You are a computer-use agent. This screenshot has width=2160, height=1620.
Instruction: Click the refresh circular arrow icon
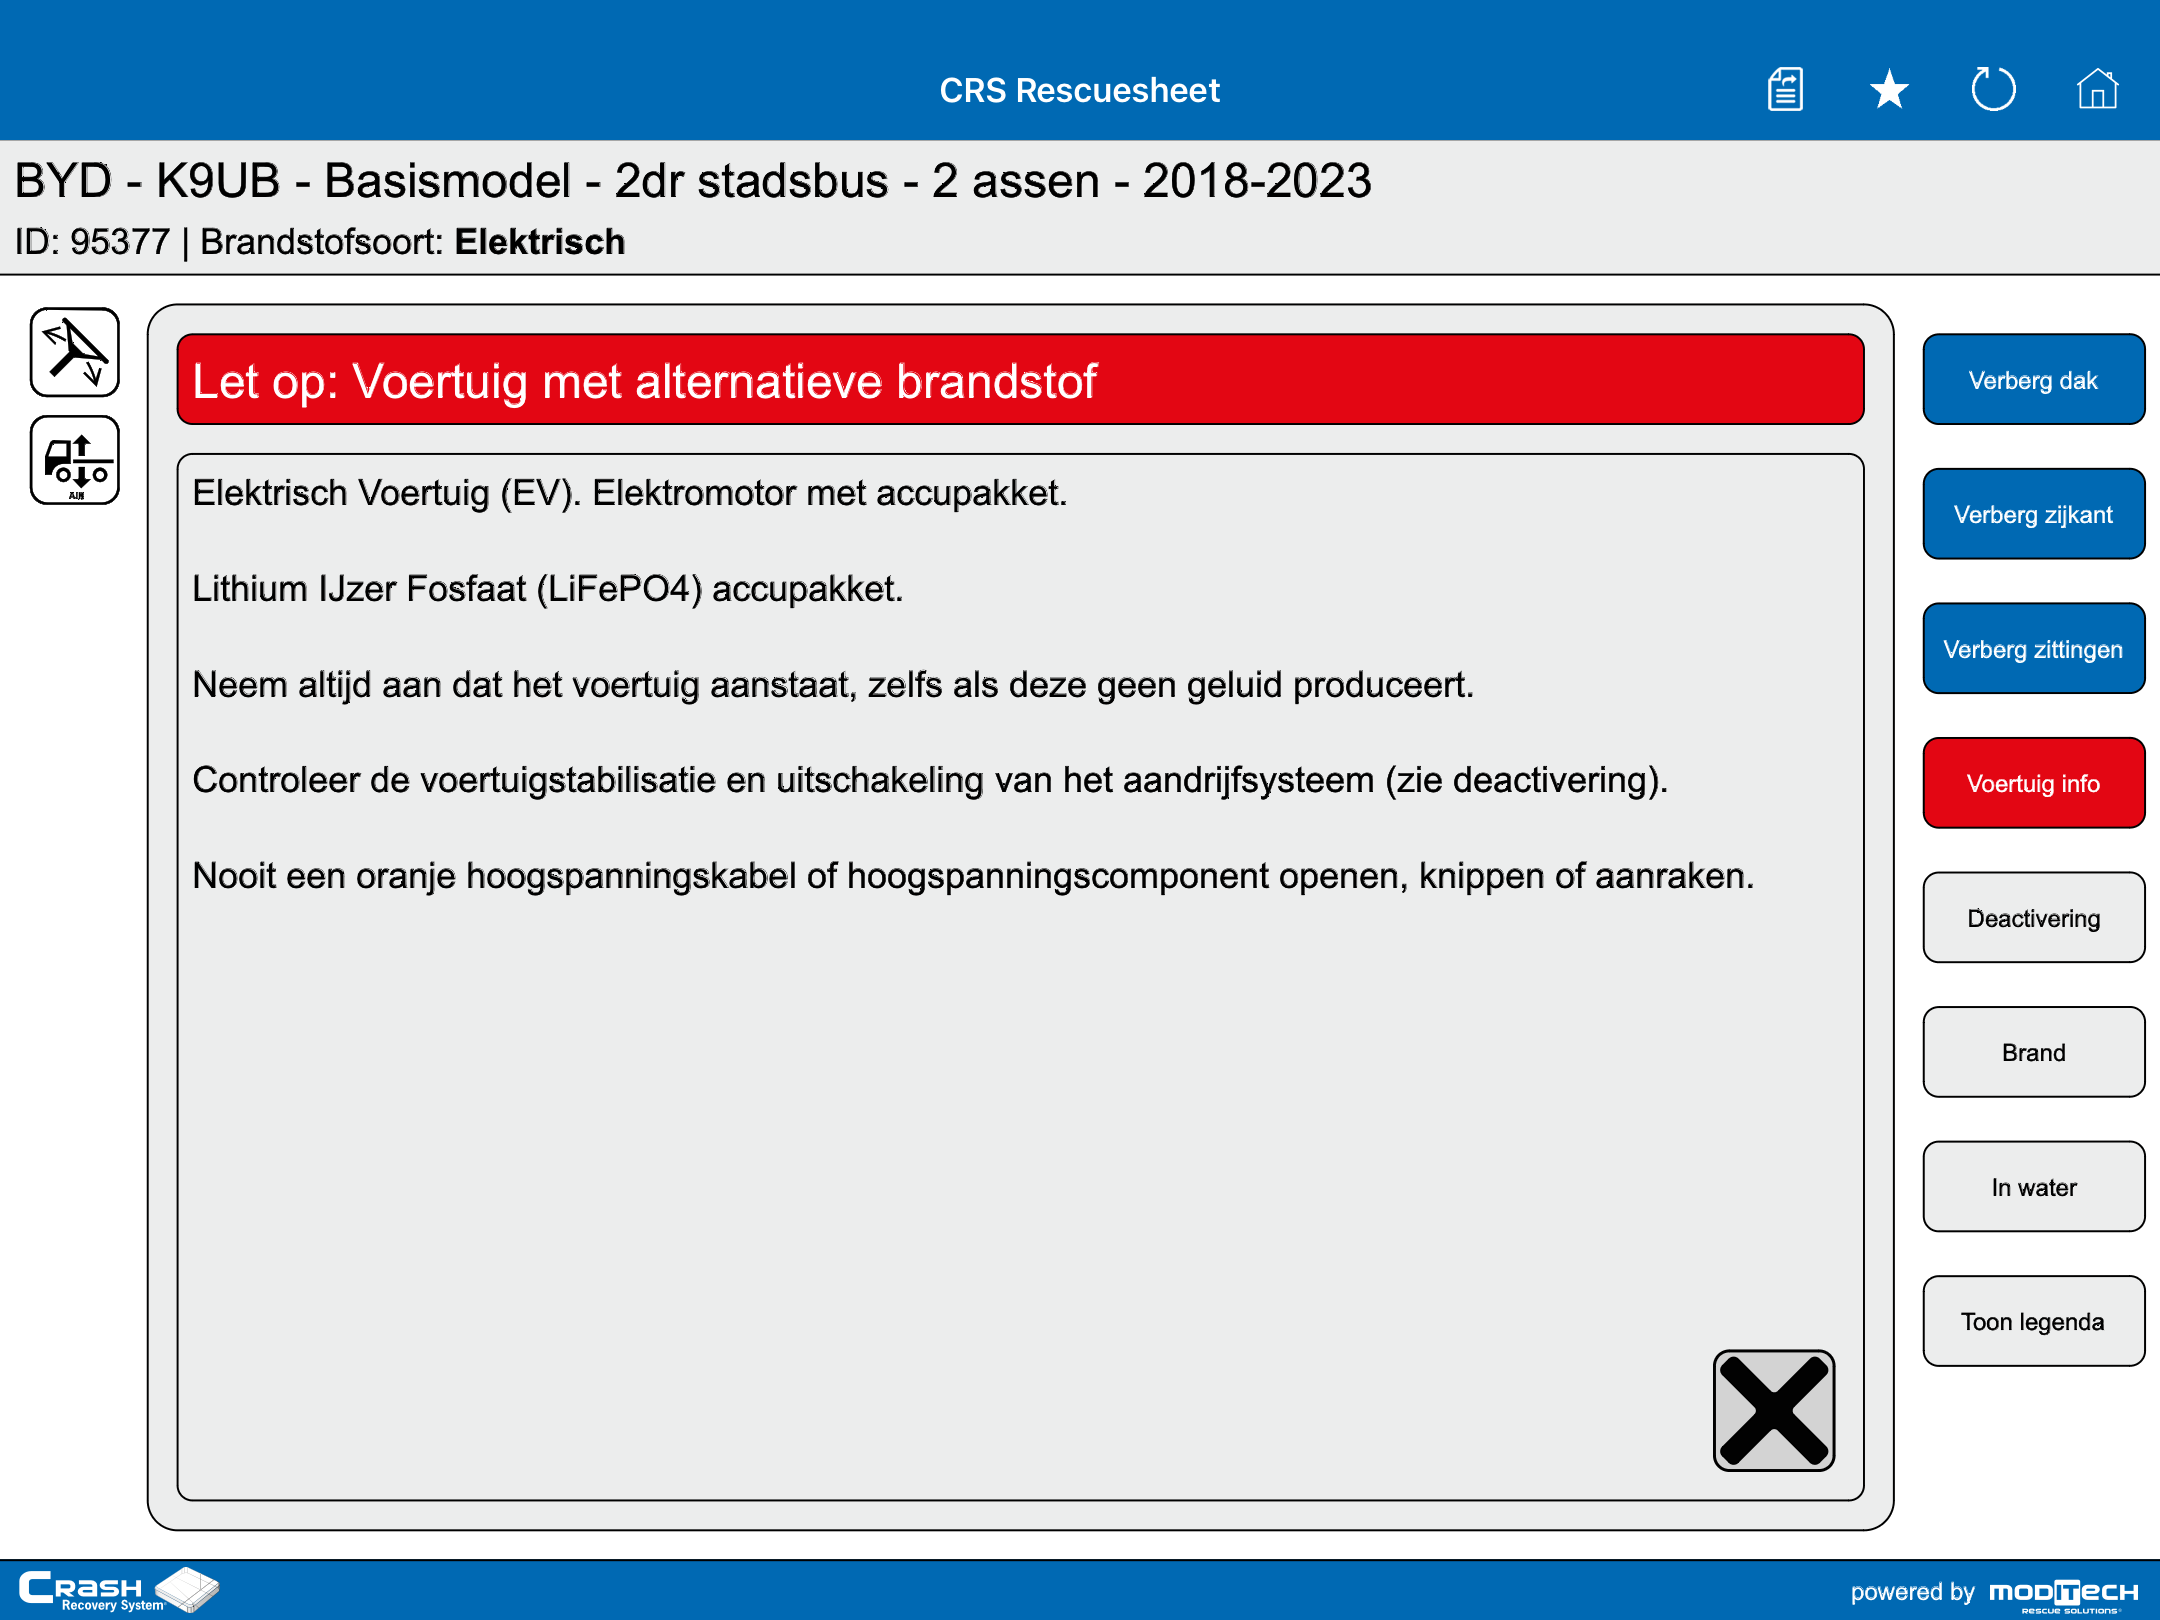(x=1993, y=90)
